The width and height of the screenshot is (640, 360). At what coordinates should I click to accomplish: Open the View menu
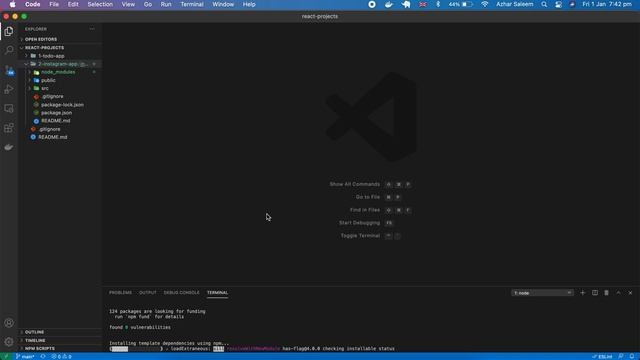[x=128, y=4]
